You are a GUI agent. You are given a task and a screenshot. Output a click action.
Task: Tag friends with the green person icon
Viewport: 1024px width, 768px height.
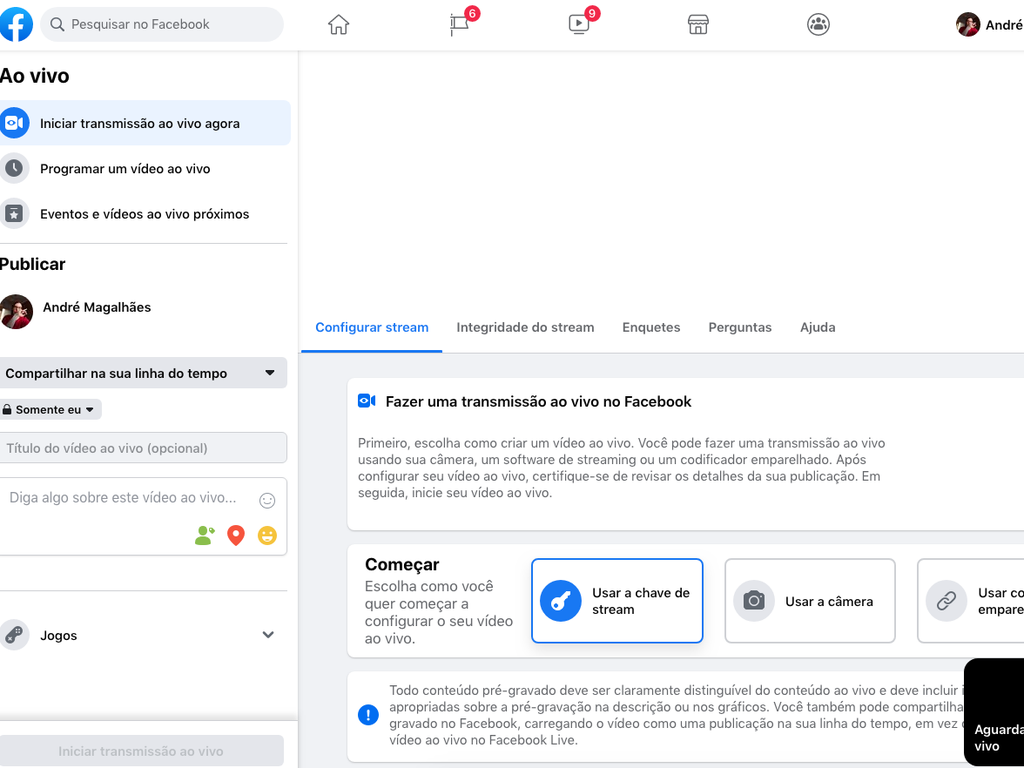coord(204,536)
